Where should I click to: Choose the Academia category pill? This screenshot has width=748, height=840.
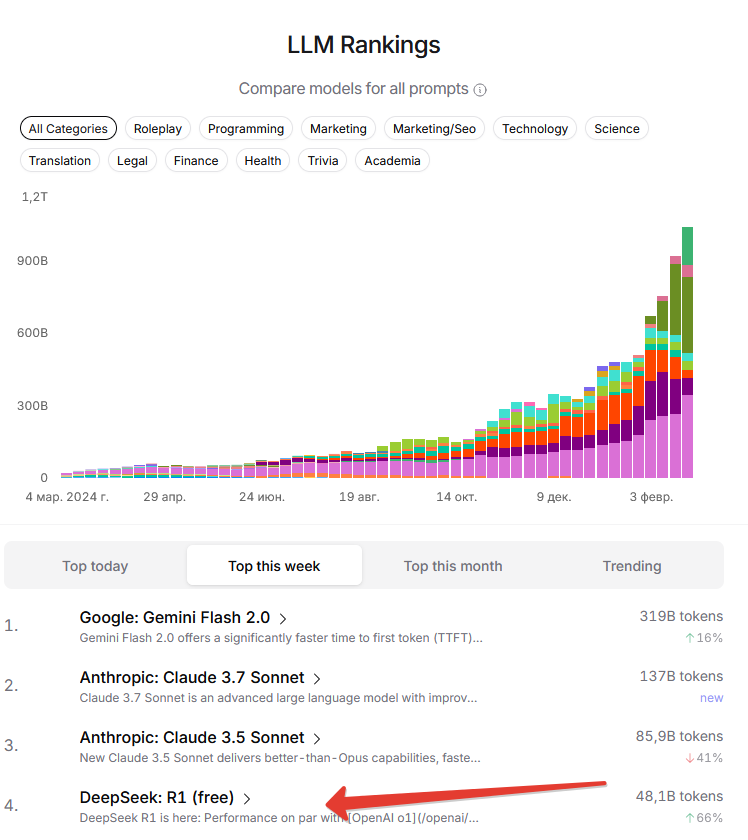392,161
